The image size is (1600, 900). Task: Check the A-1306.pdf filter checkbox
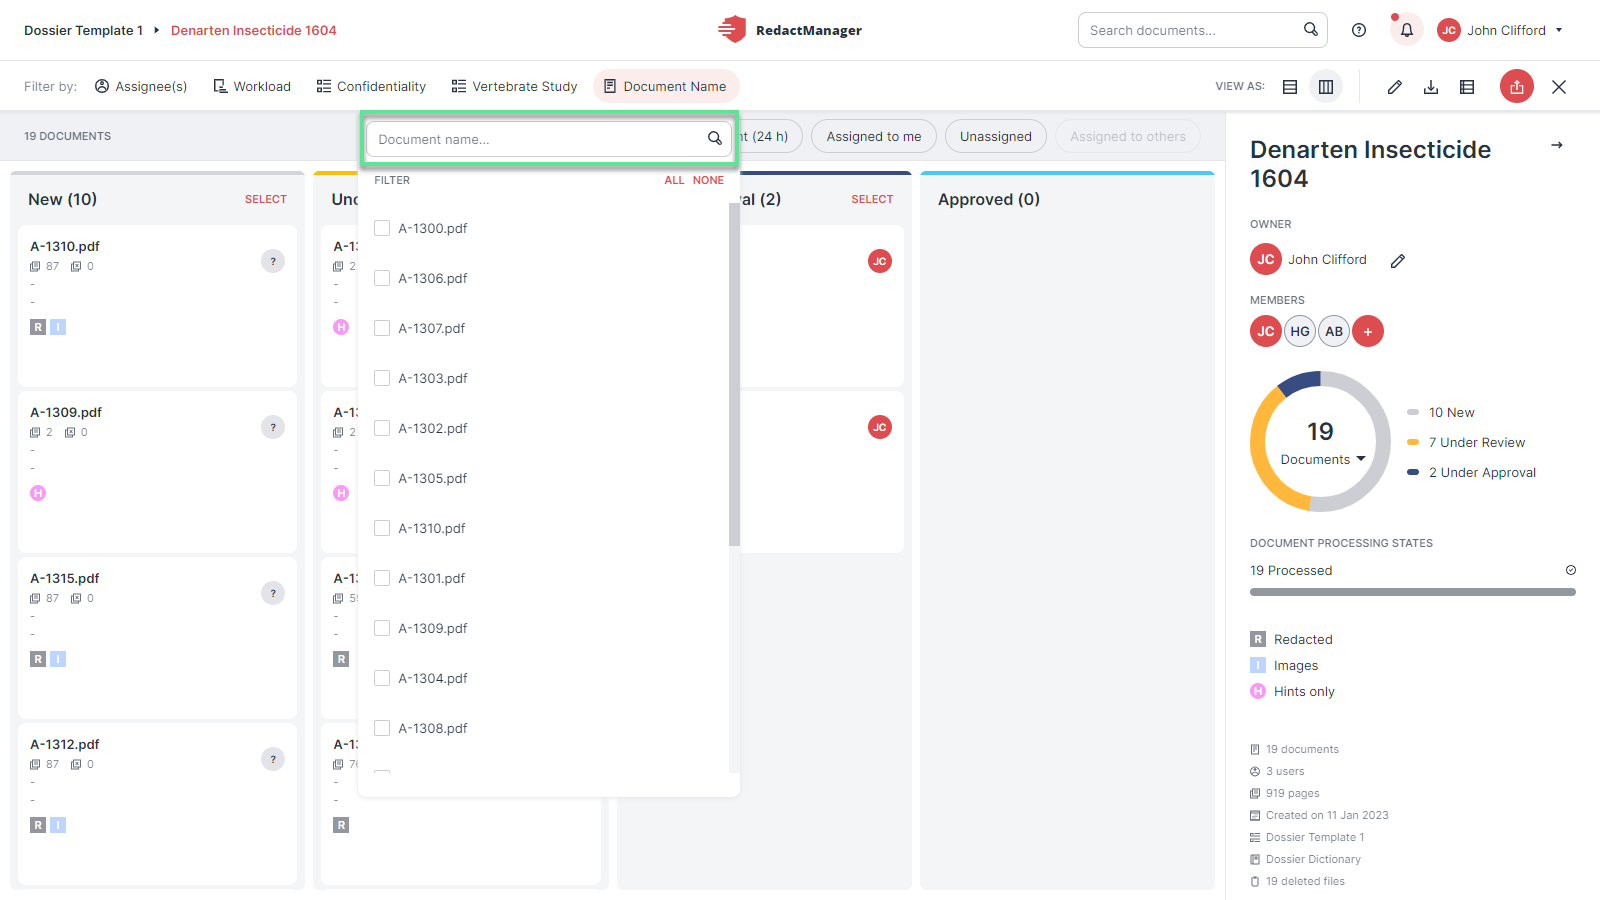tap(382, 278)
